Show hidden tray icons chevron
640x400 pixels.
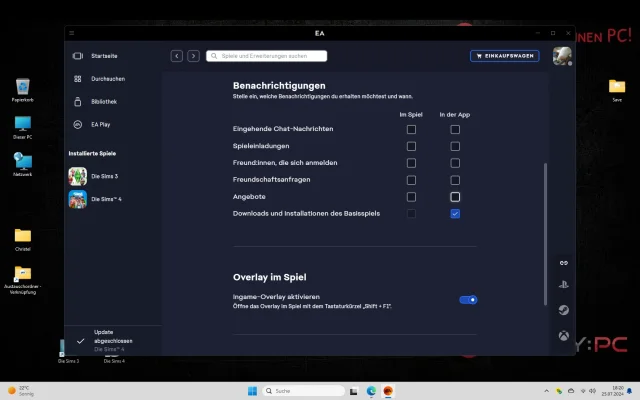pyautogui.click(x=546, y=391)
